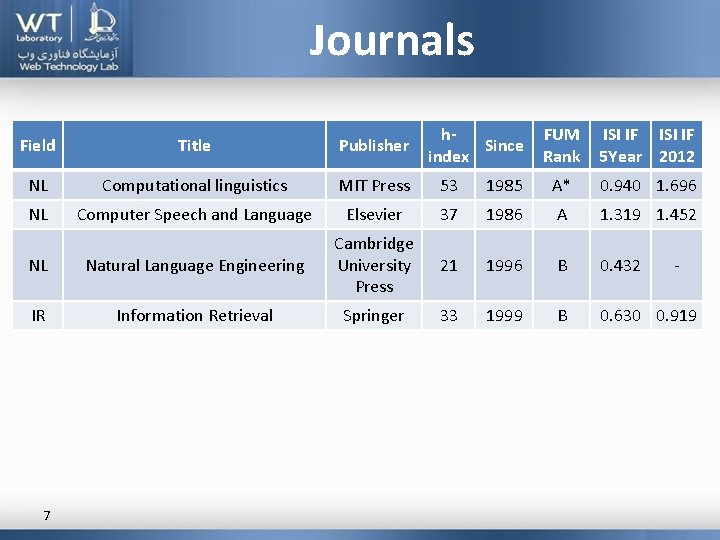This screenshot has width=720, height=540.
Task: Click the NL field in Natural Language Engineering row
Action: [38, 265]
